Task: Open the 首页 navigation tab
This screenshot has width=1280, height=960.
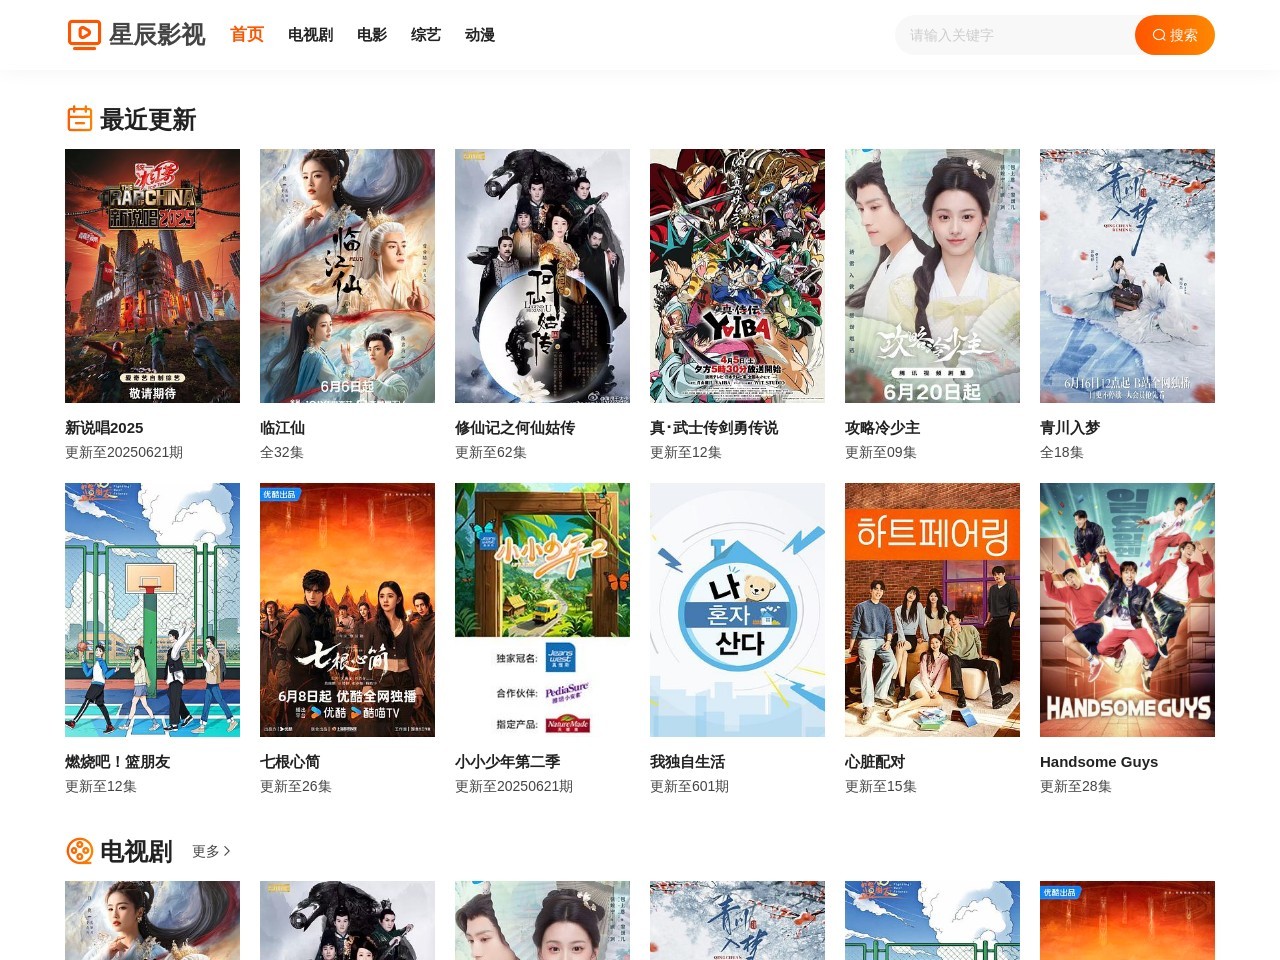Action: point(247,34)
